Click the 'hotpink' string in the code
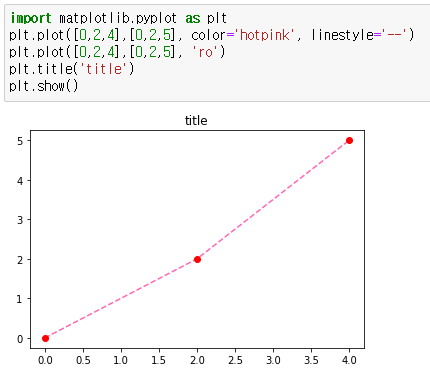 coord(265,35)
